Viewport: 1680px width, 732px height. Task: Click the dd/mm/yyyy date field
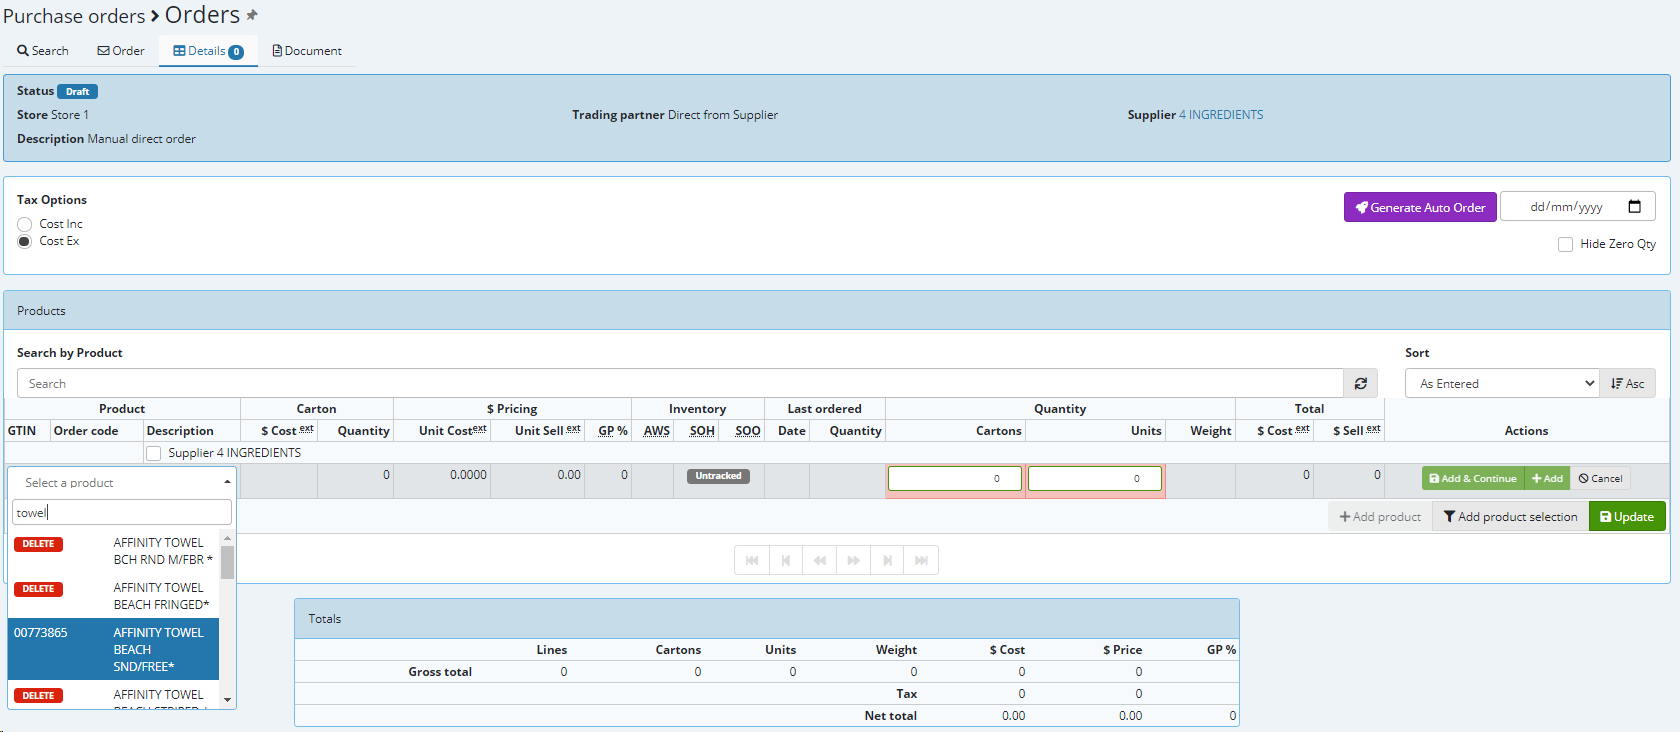[x=1566, y=207]
